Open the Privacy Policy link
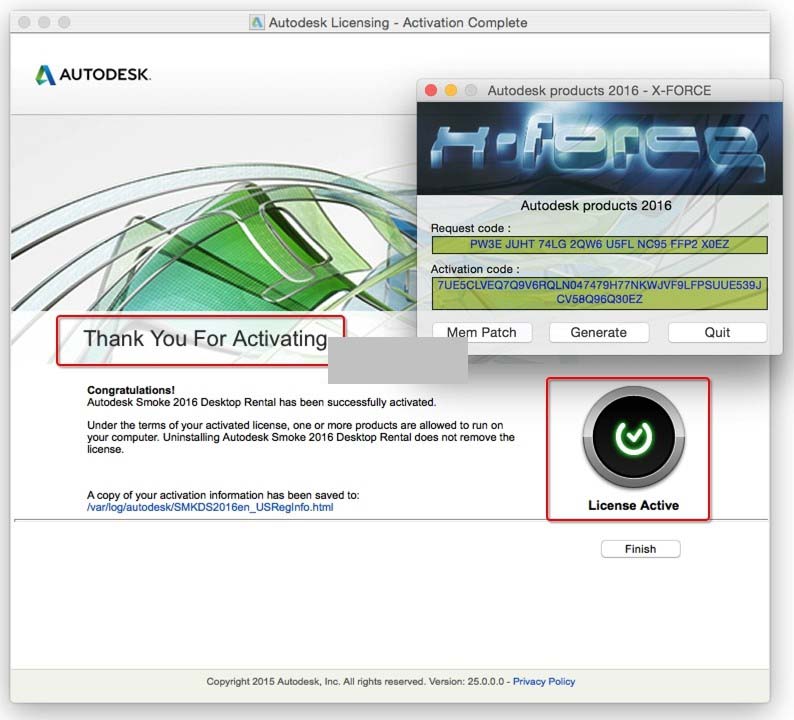 544,682
